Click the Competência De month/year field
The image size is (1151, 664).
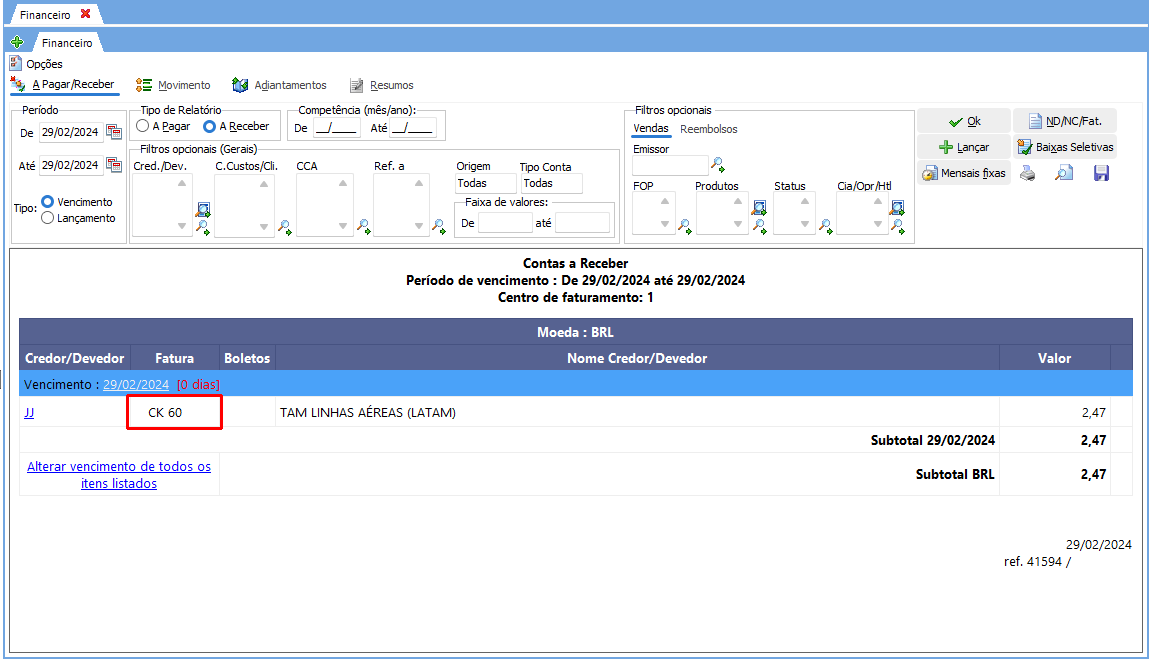pyautogui.click(x=336, y=128)
